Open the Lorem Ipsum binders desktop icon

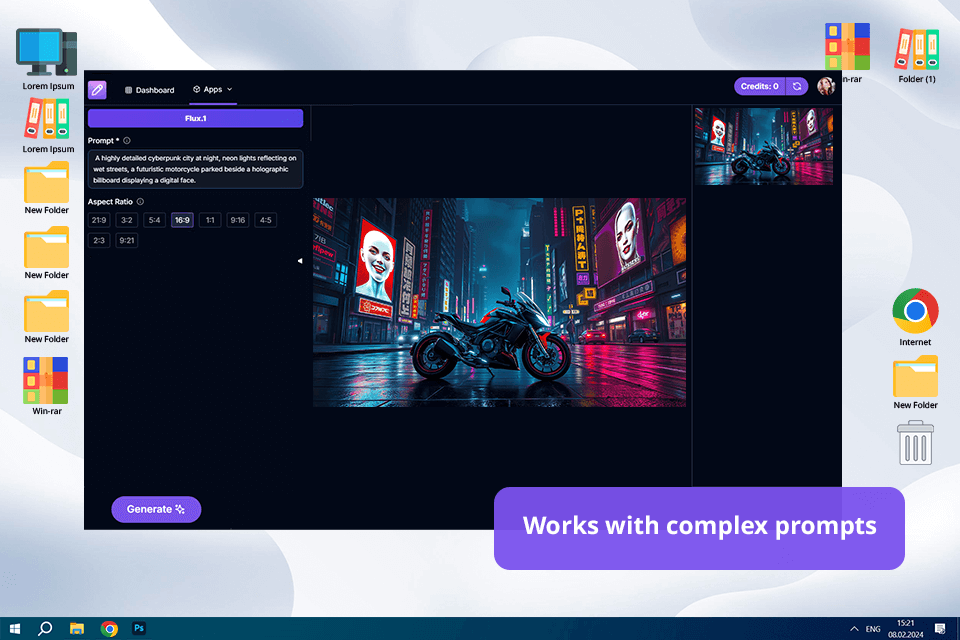(x=48, y=126)
